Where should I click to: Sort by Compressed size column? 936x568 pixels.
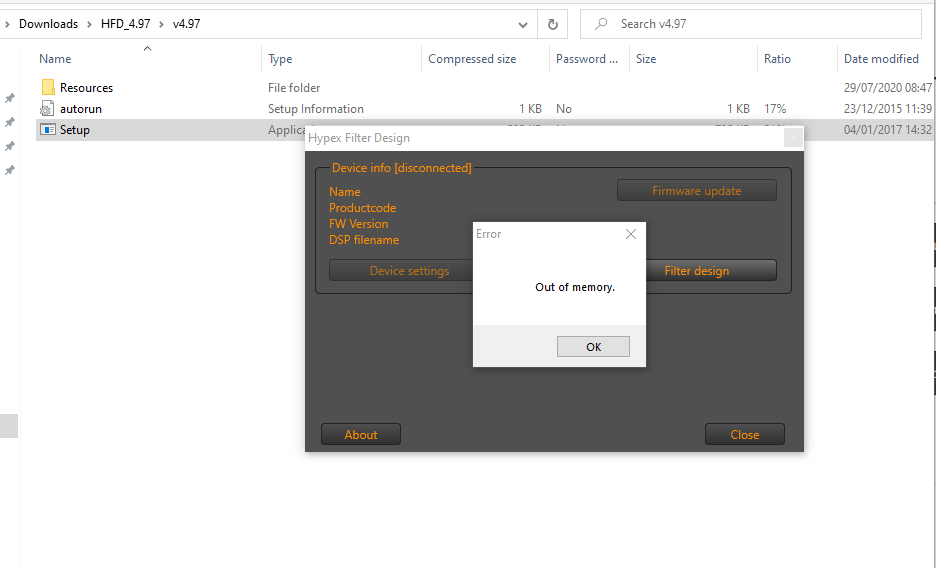click(472, 58)
